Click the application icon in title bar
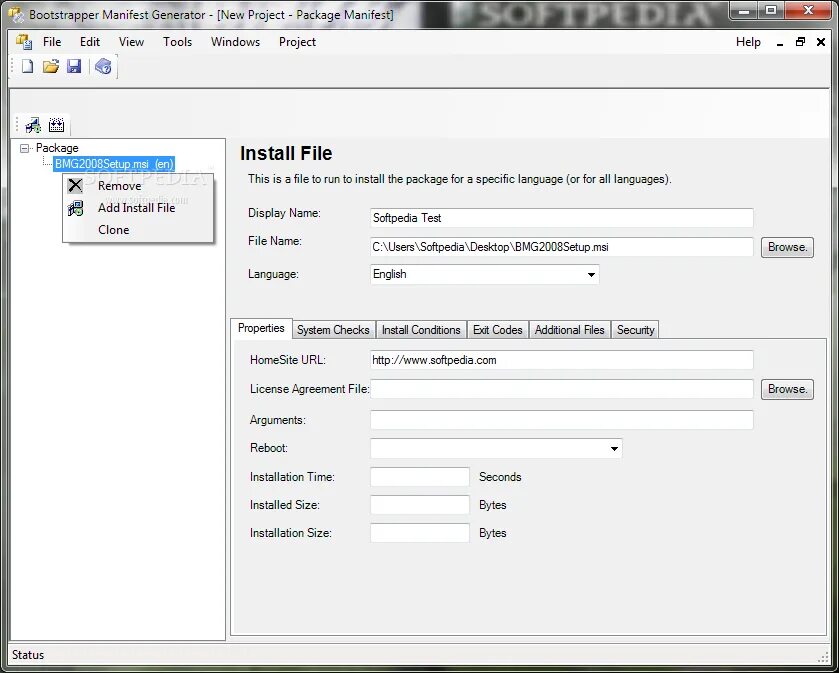 (x=16, y=14)
